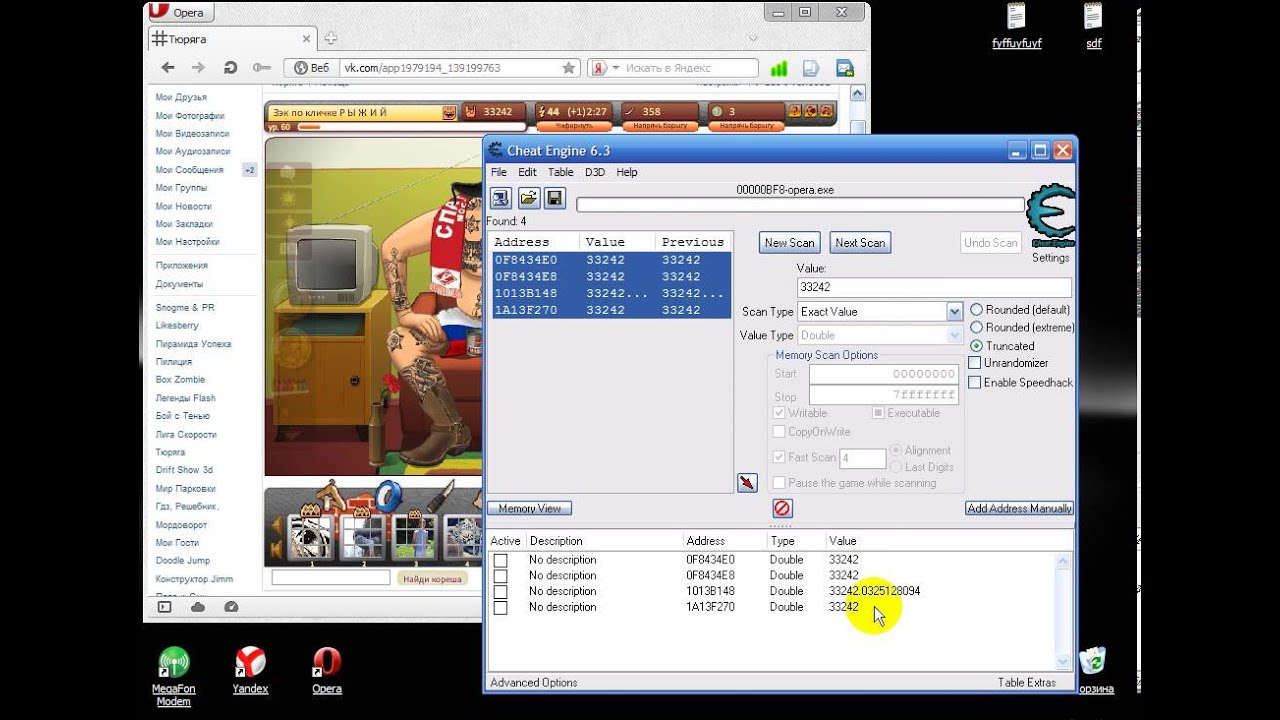Click the page document icon in Opera toolbar
This screenshot has width=1280, height=720.
pos(811,68)
